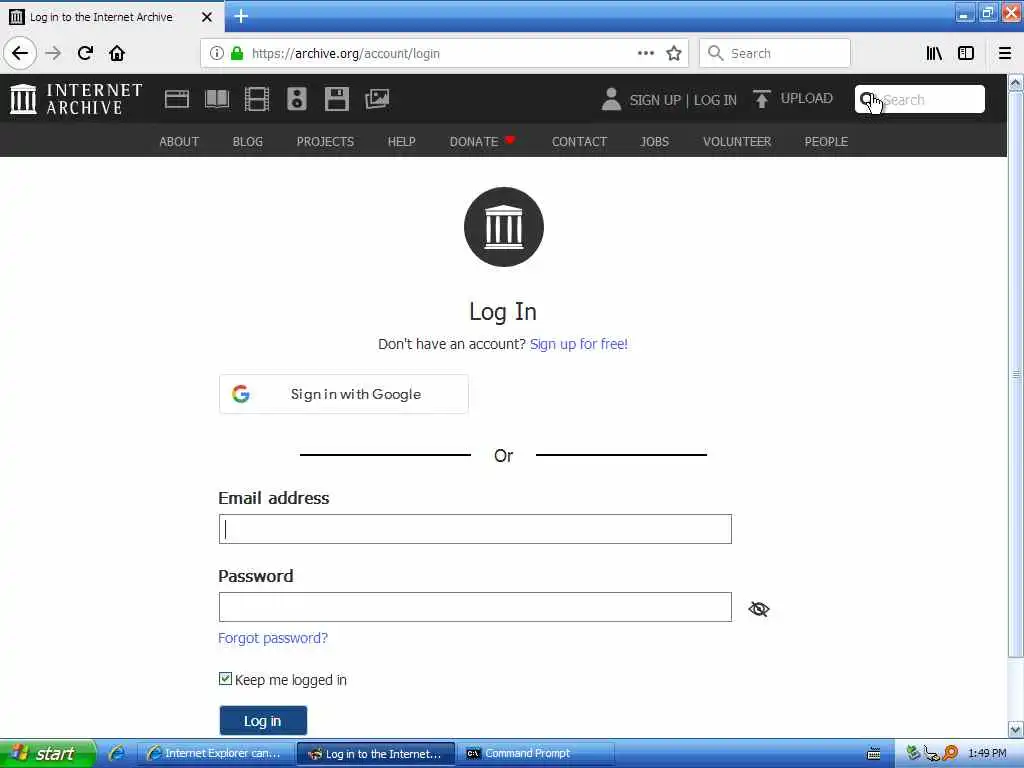The image size is (1024, 768).
Task: Click the UPLOAD button in header
Action: tap(793, 99)
